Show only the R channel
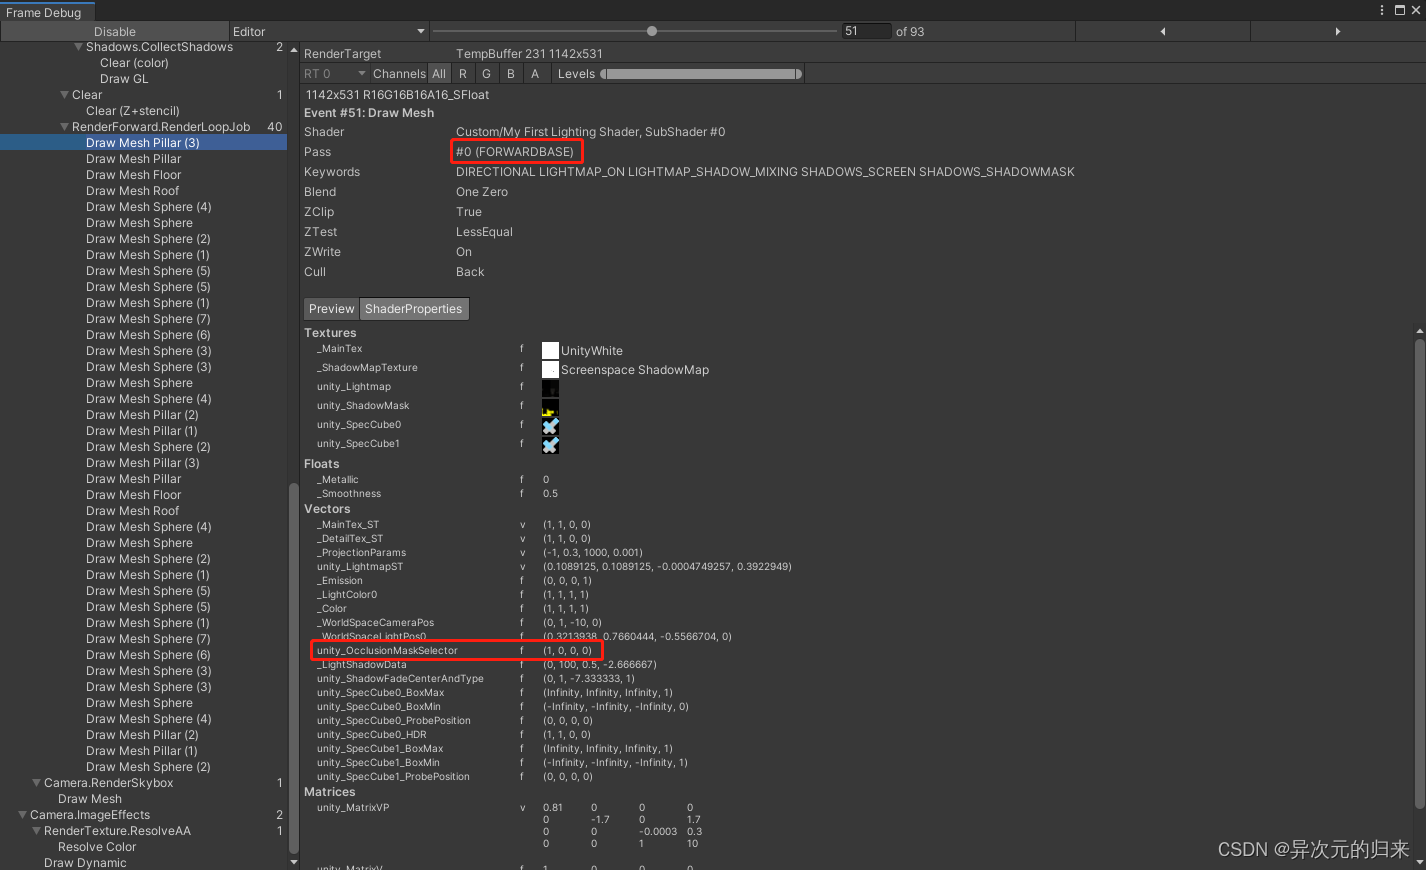The height and width of the screenshot is (870, 1426). [462, 73]
